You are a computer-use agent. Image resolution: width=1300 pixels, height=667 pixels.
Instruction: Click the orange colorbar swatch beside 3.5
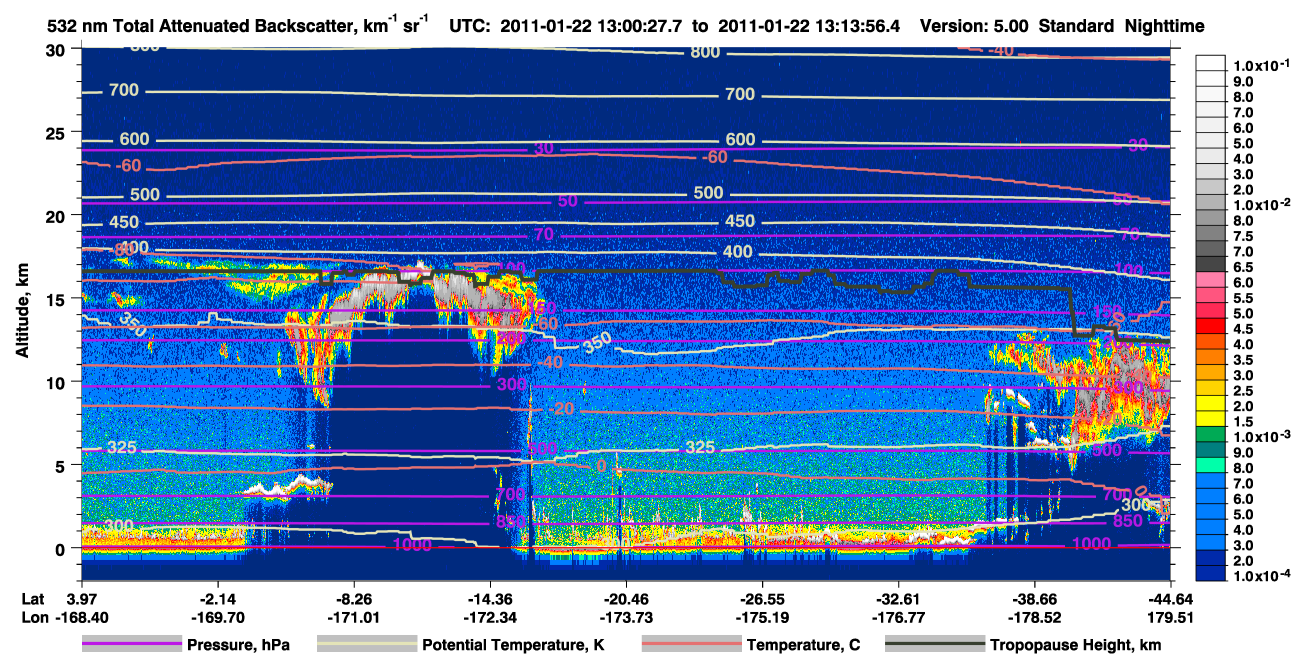[1211, 358]
